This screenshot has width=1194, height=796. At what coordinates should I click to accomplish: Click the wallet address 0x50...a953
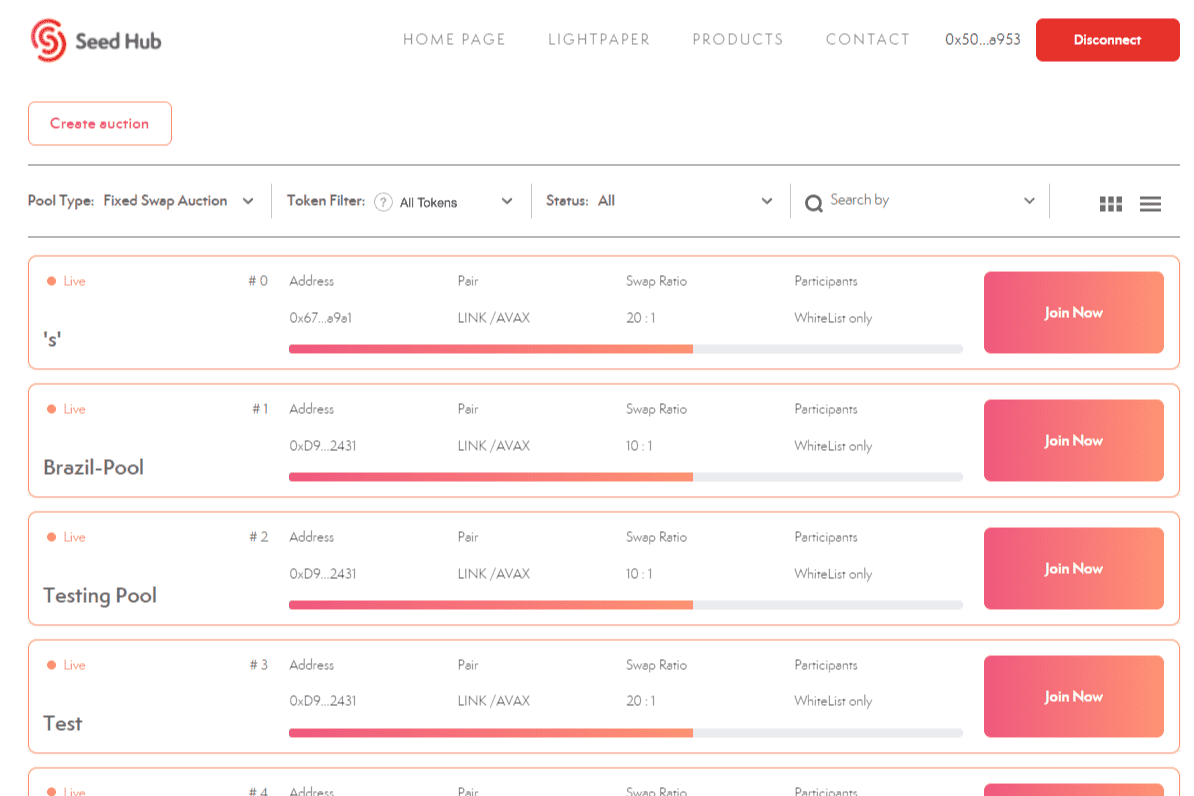(x=981, y=39)
